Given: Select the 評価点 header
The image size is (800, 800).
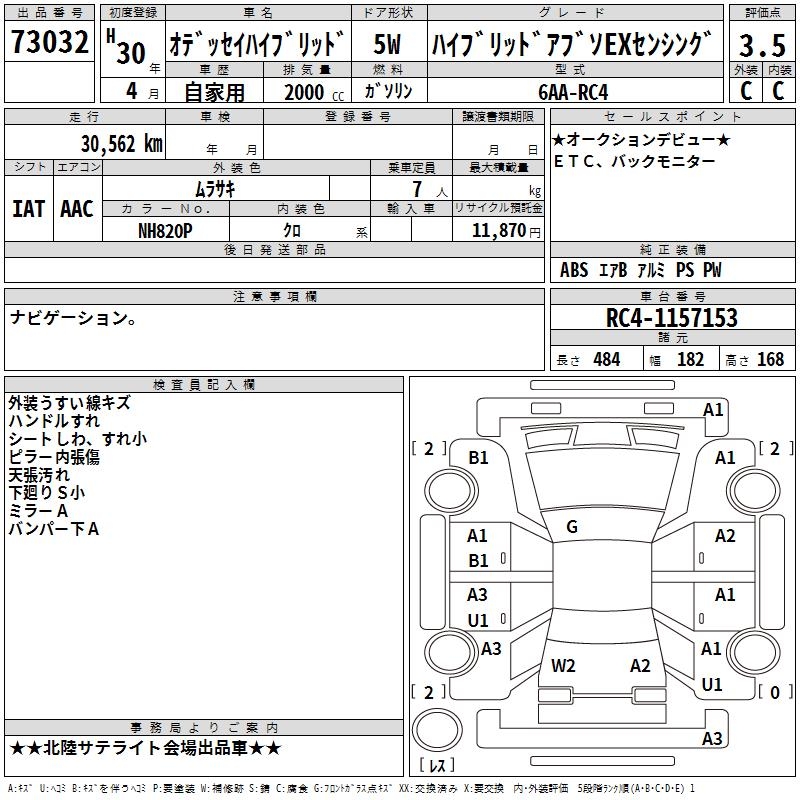Looking at the screenshot, I should [762, 13].
